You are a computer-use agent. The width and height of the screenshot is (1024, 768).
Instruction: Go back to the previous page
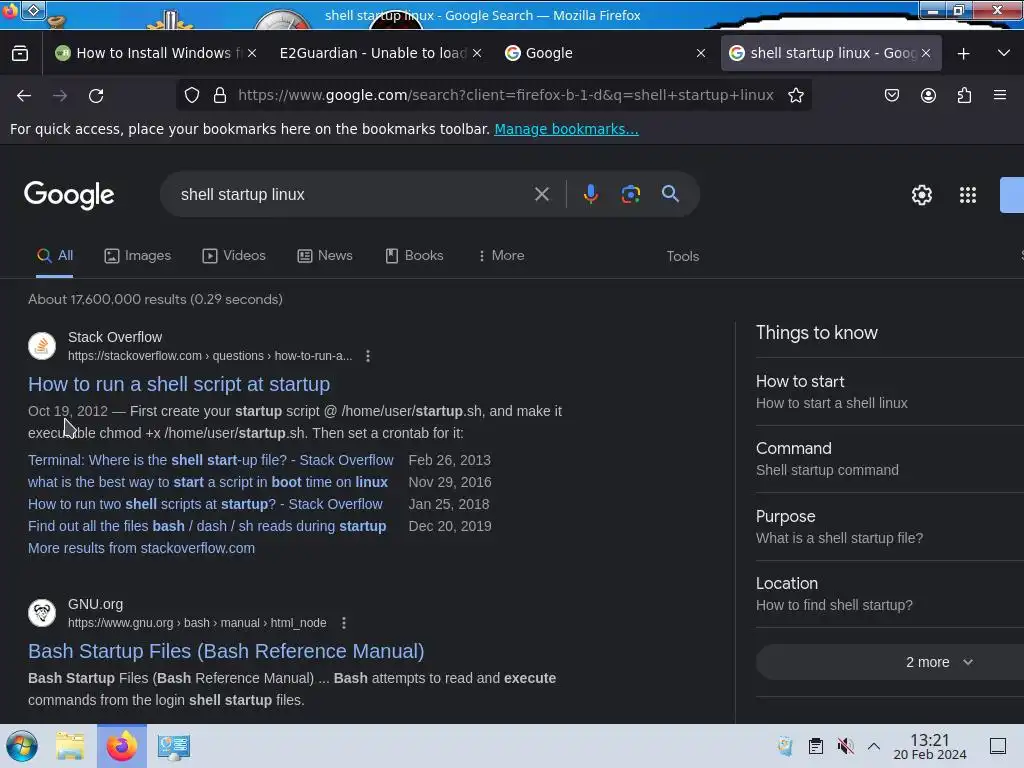[24, 95]
